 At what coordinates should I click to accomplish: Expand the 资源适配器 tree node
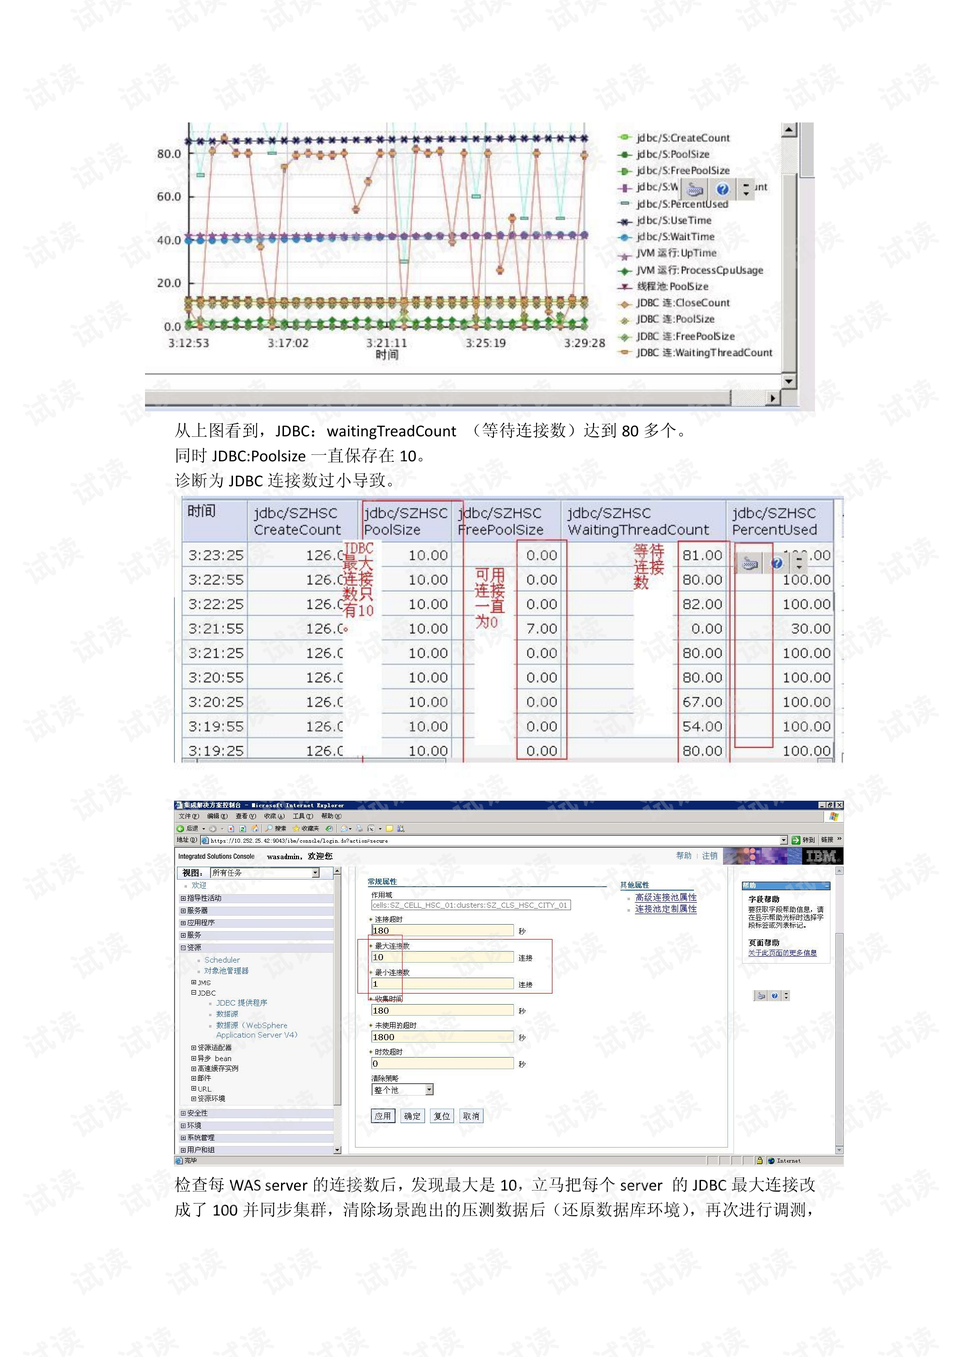194,1048
